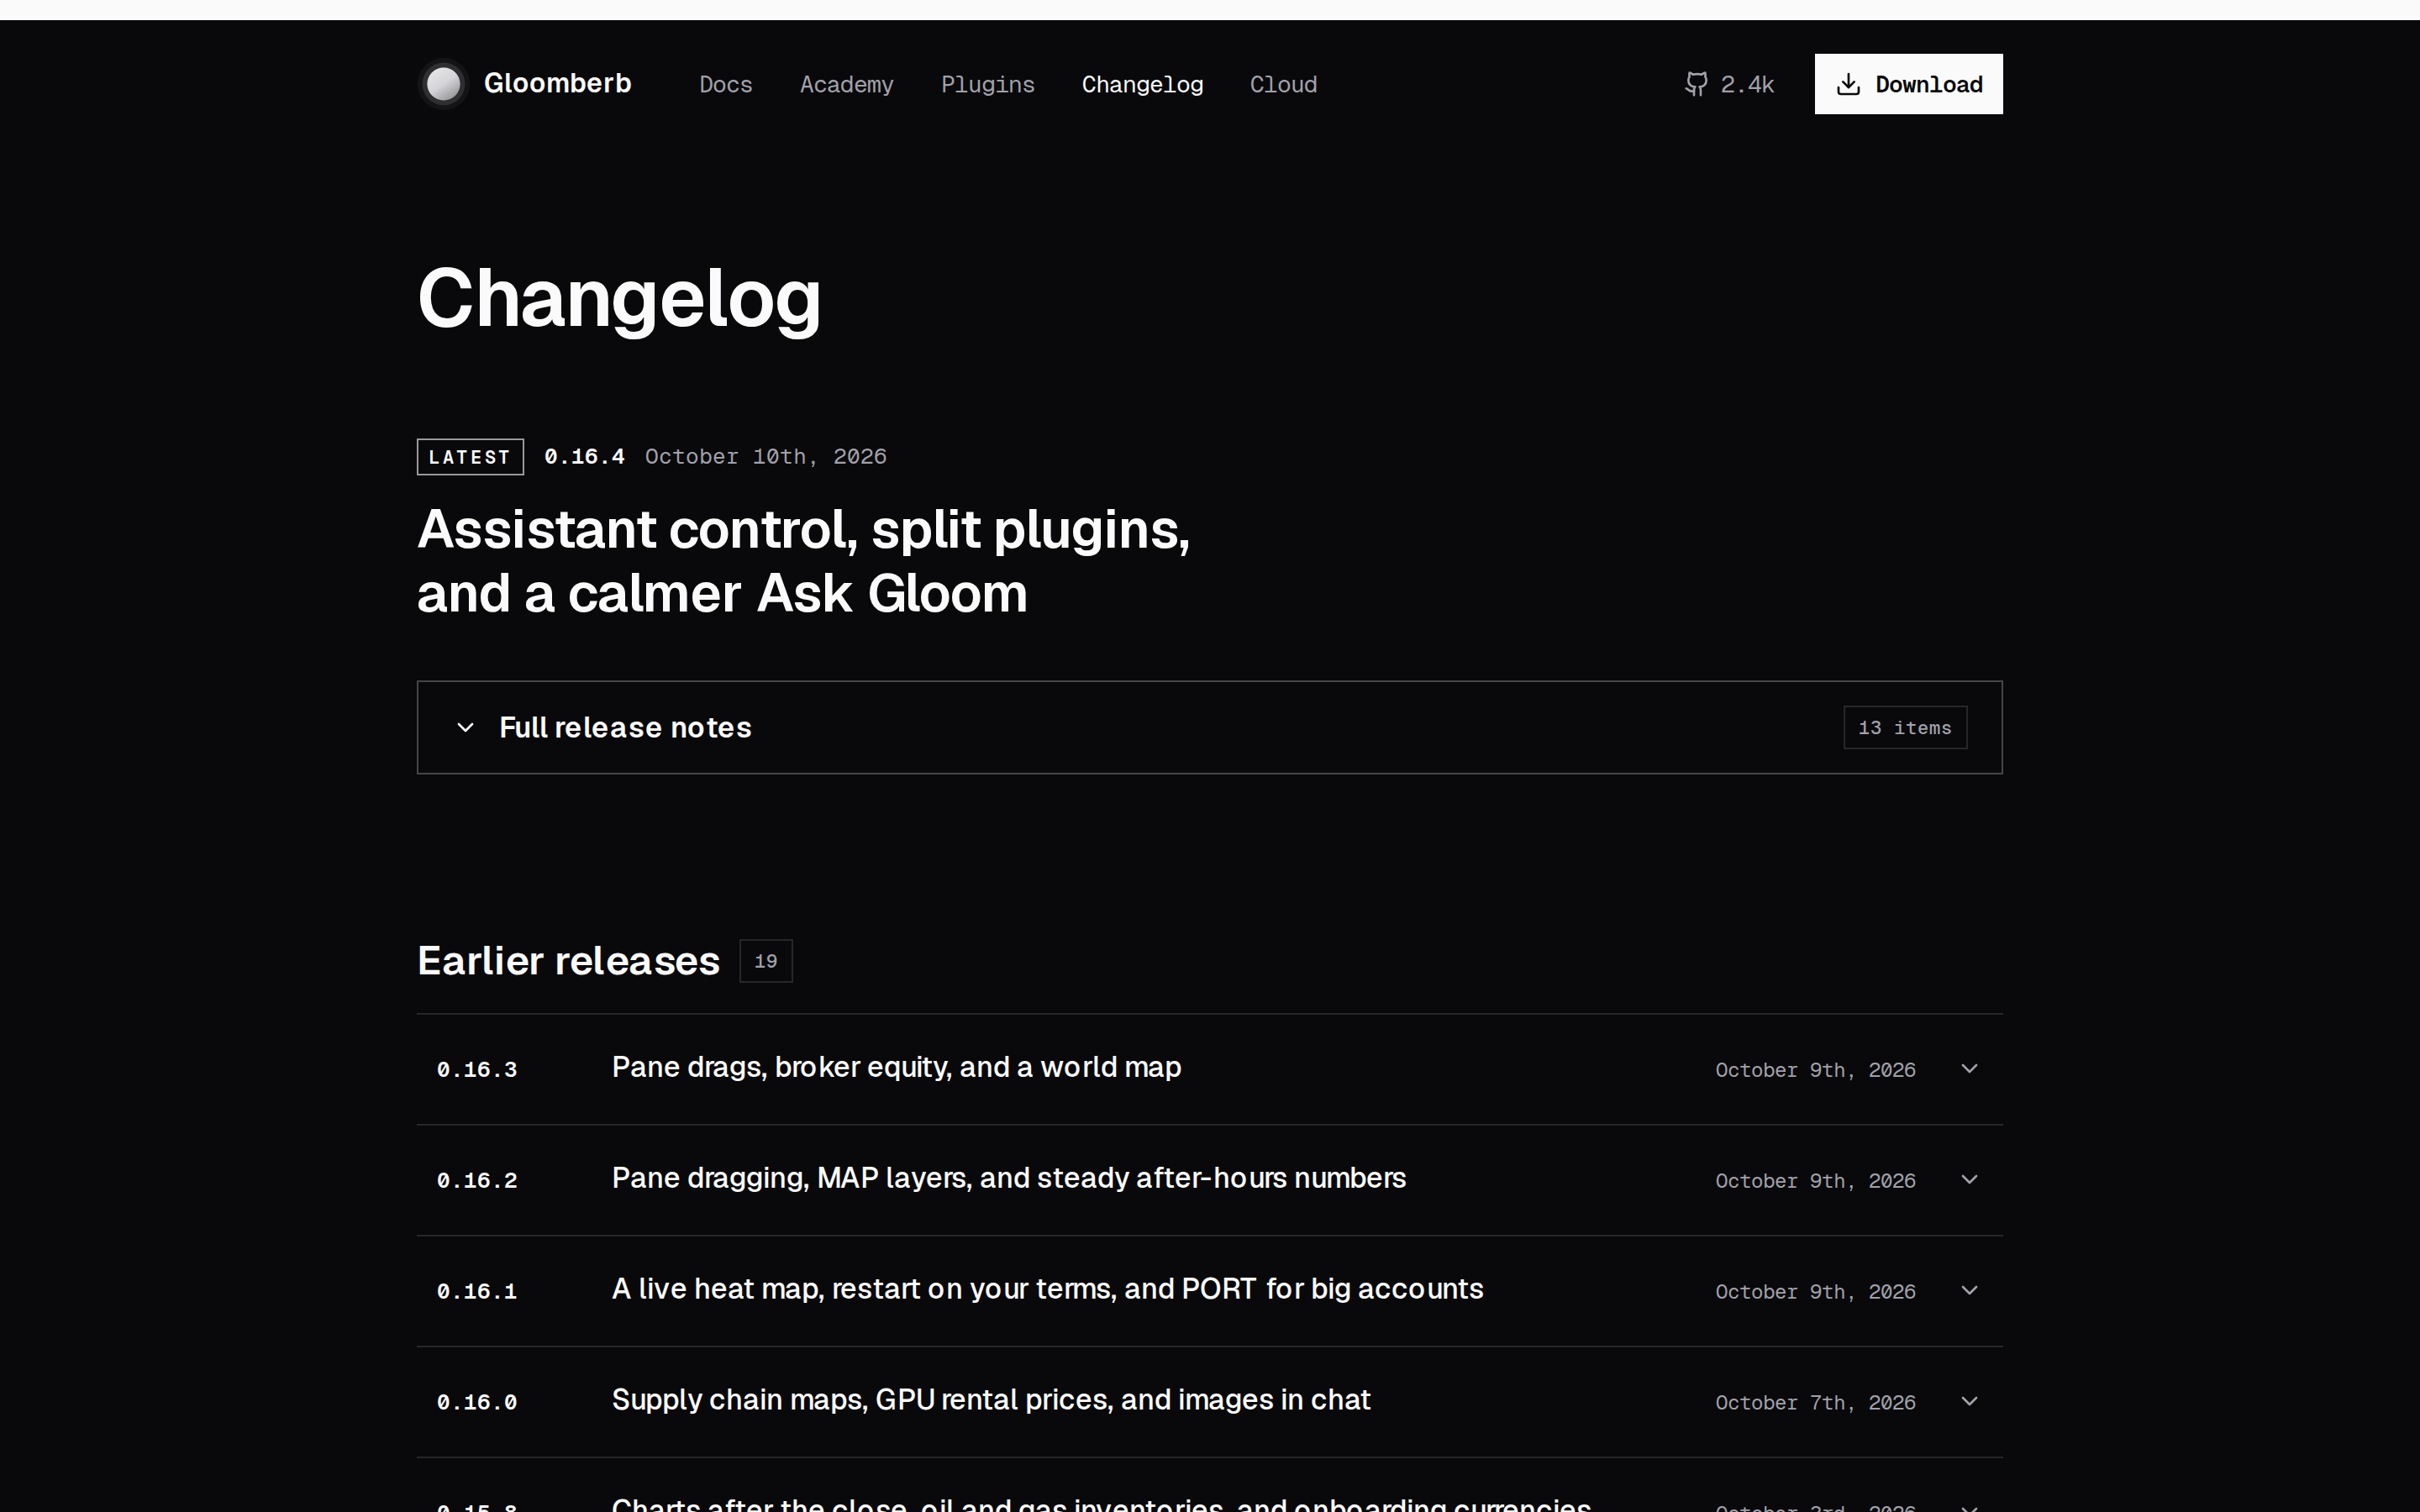
Task: Click the October 9th date on row 0.16.3
Action: pos(1815,1070)
